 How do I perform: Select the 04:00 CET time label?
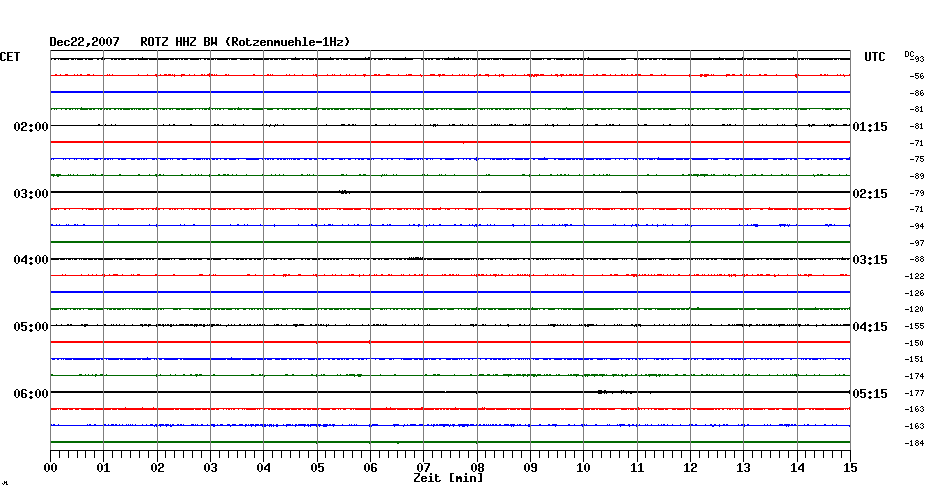point(31,260)
